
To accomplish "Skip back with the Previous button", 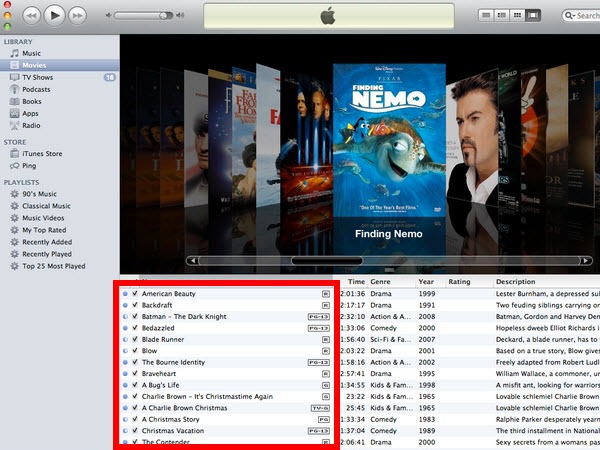I will pyautogui.click(x=32, y=15).
